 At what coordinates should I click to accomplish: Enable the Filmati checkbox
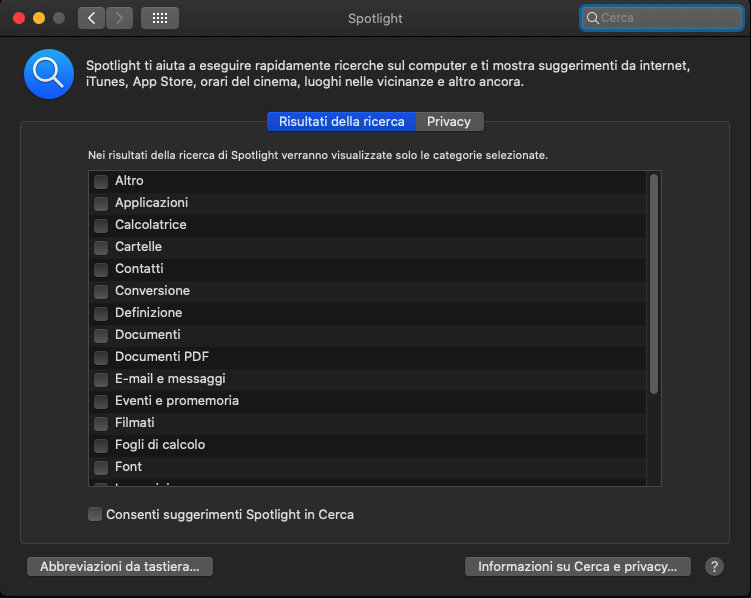pos(101,423)
